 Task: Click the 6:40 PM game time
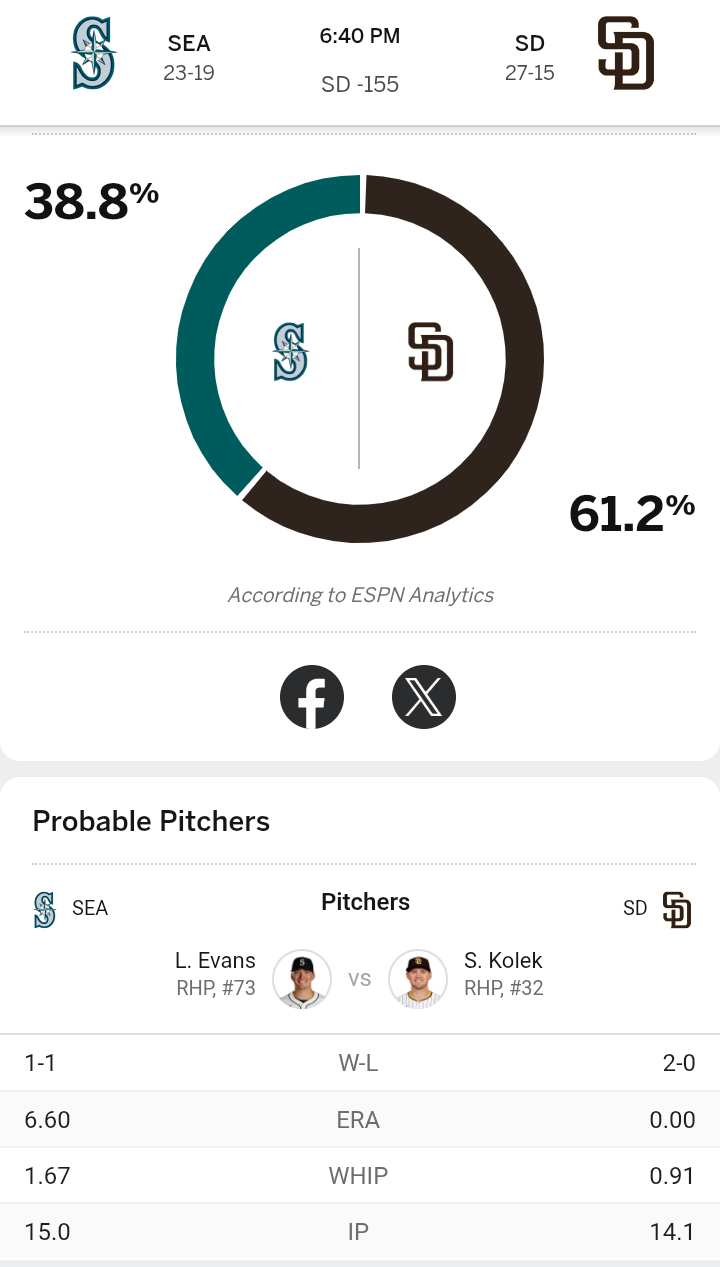tap(360, 36)
